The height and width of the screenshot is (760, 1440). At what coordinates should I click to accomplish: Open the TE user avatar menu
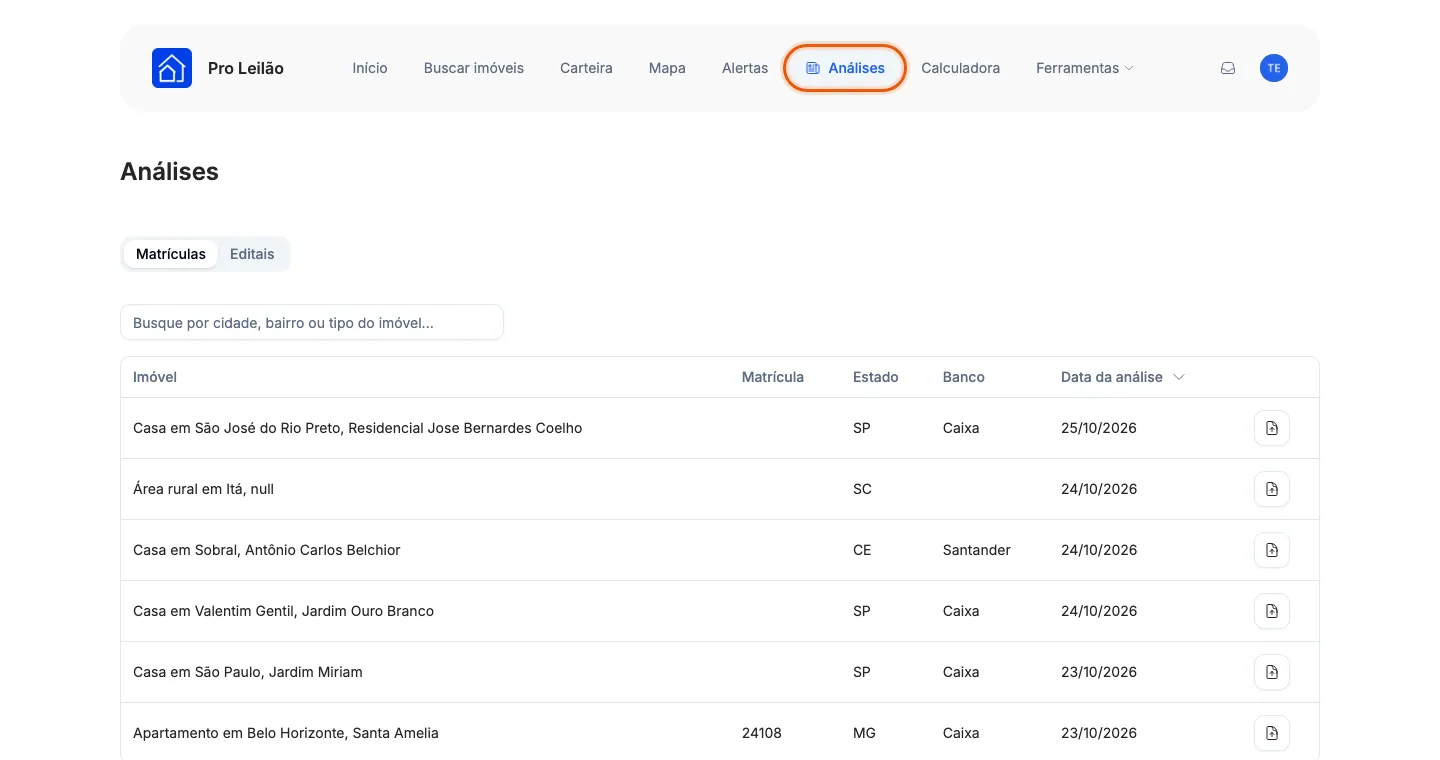coord(1274,68)
